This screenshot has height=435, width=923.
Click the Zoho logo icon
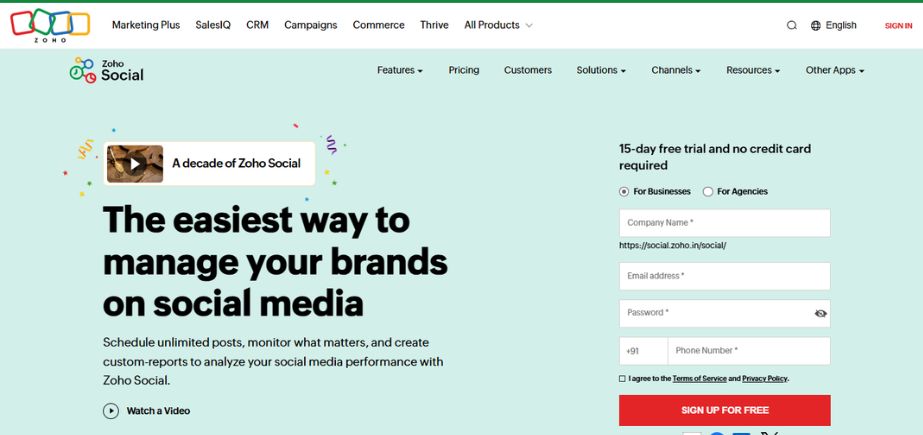click(x=50, y=24)
